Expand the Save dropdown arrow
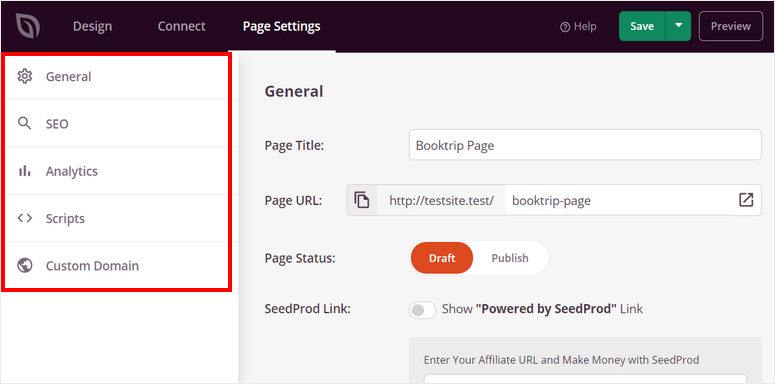This screenshot has height=384, width=775. (x=679, y=26)
